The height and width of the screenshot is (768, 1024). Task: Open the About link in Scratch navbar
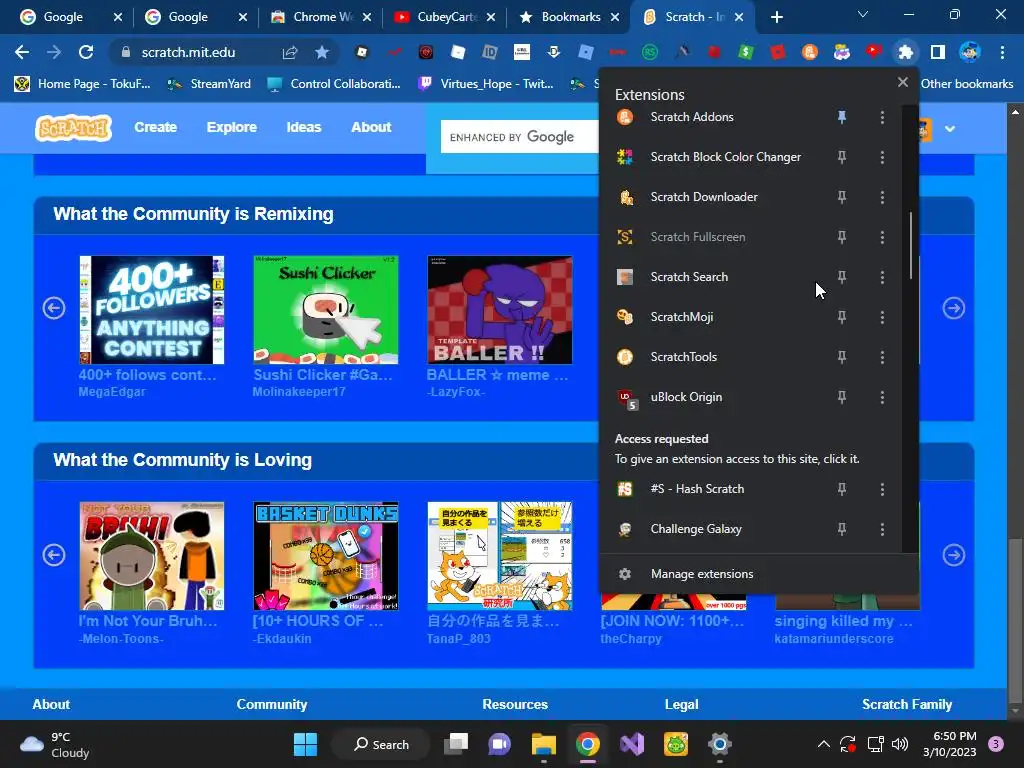coord(371,127)
